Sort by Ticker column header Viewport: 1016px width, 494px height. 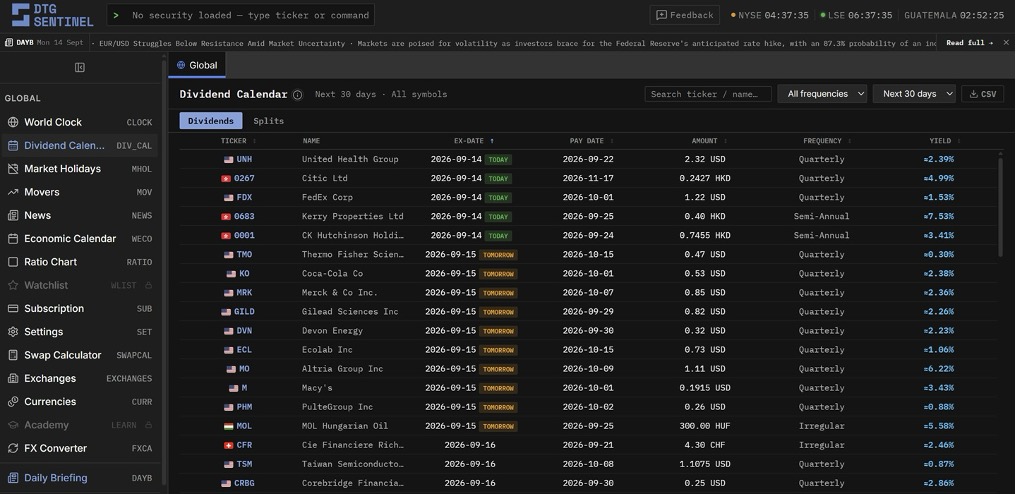coord(238,141)
